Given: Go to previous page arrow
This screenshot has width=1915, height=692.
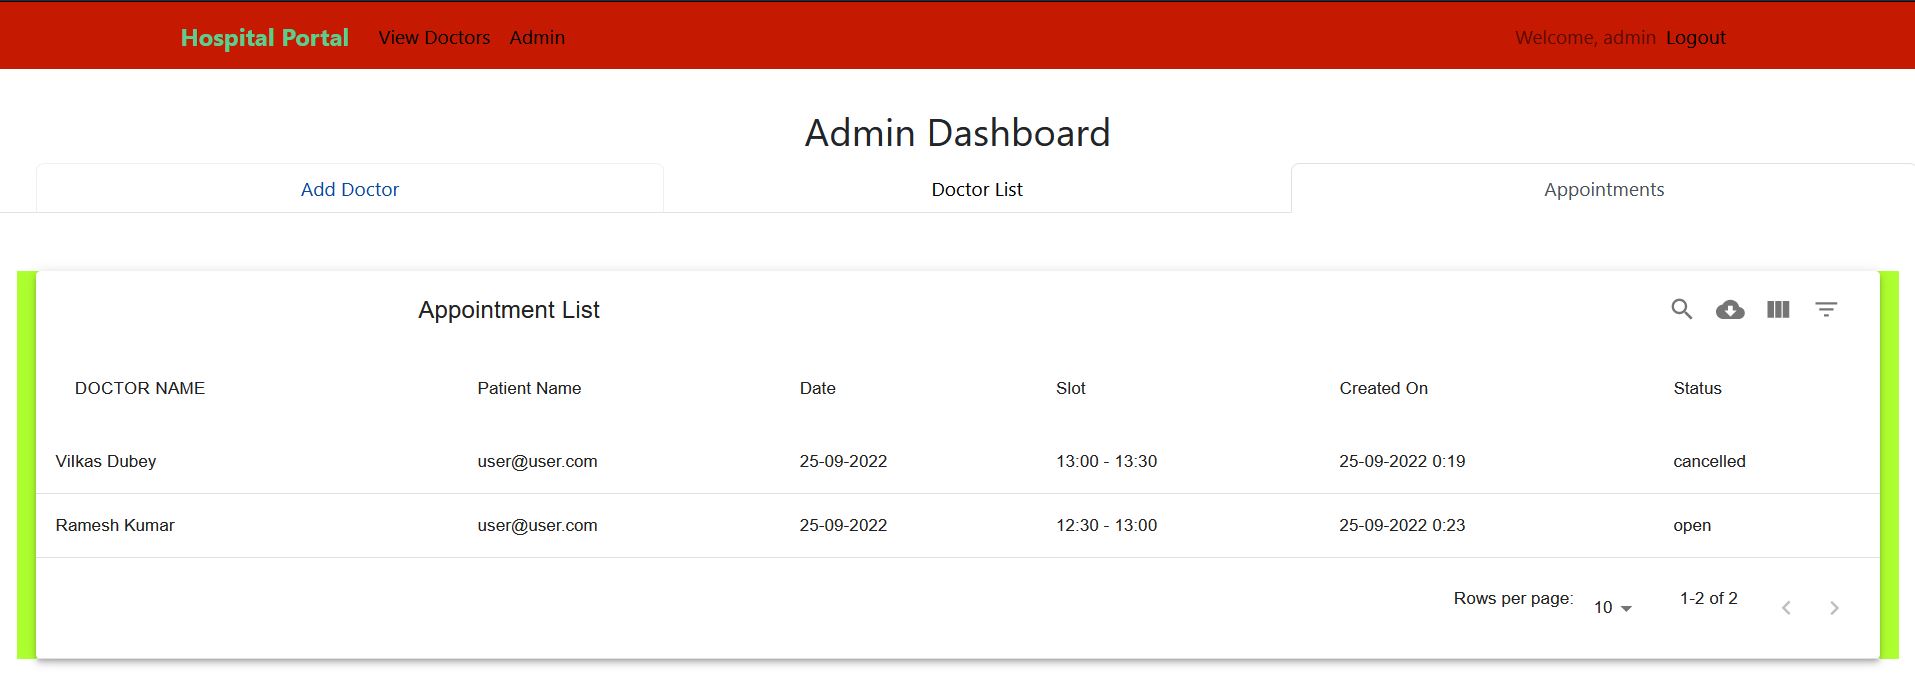Looking at the screenshot, I should click(x=1786, y=608).
